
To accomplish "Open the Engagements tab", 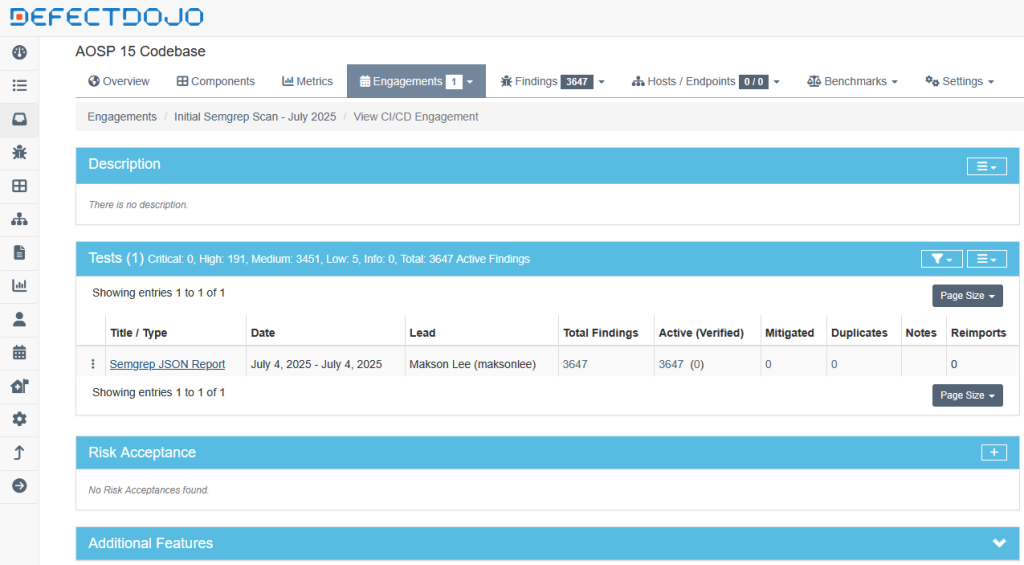I will click(x=416, y=81).
